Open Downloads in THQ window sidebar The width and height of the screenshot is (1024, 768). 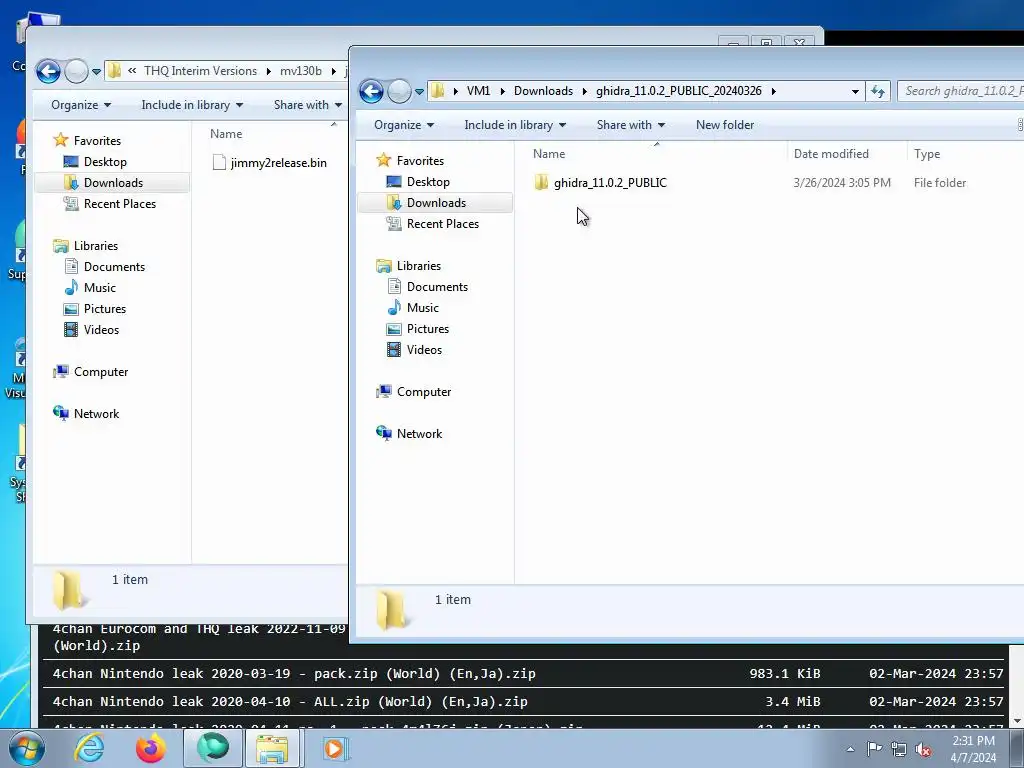coord(113,182)
